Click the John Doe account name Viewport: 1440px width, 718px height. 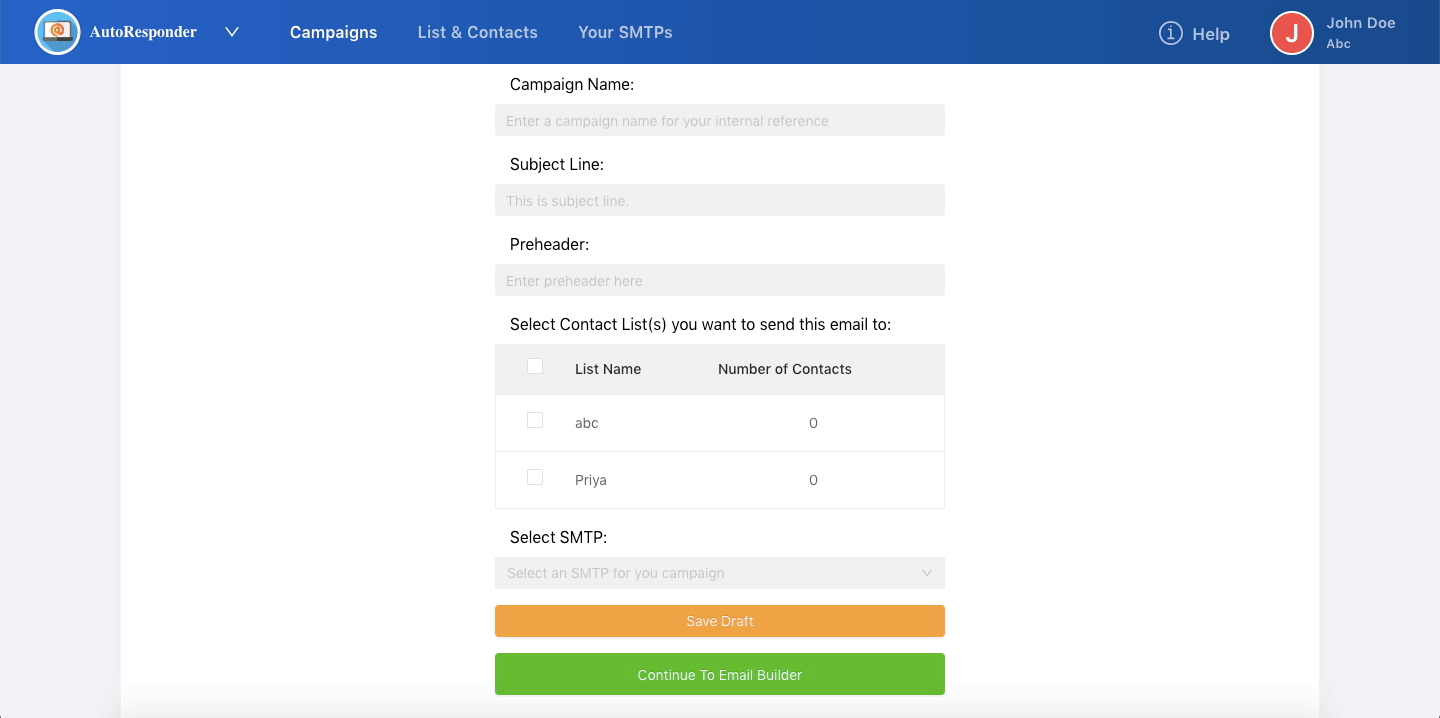(1360, 23)
